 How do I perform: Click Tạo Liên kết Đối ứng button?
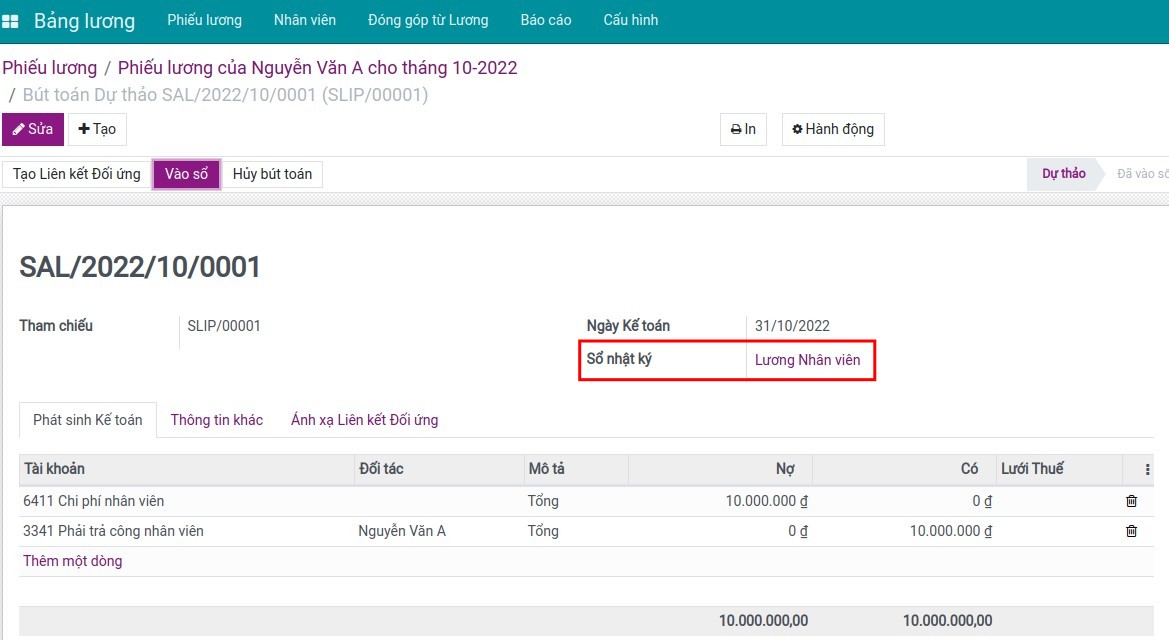coord(77,174)
